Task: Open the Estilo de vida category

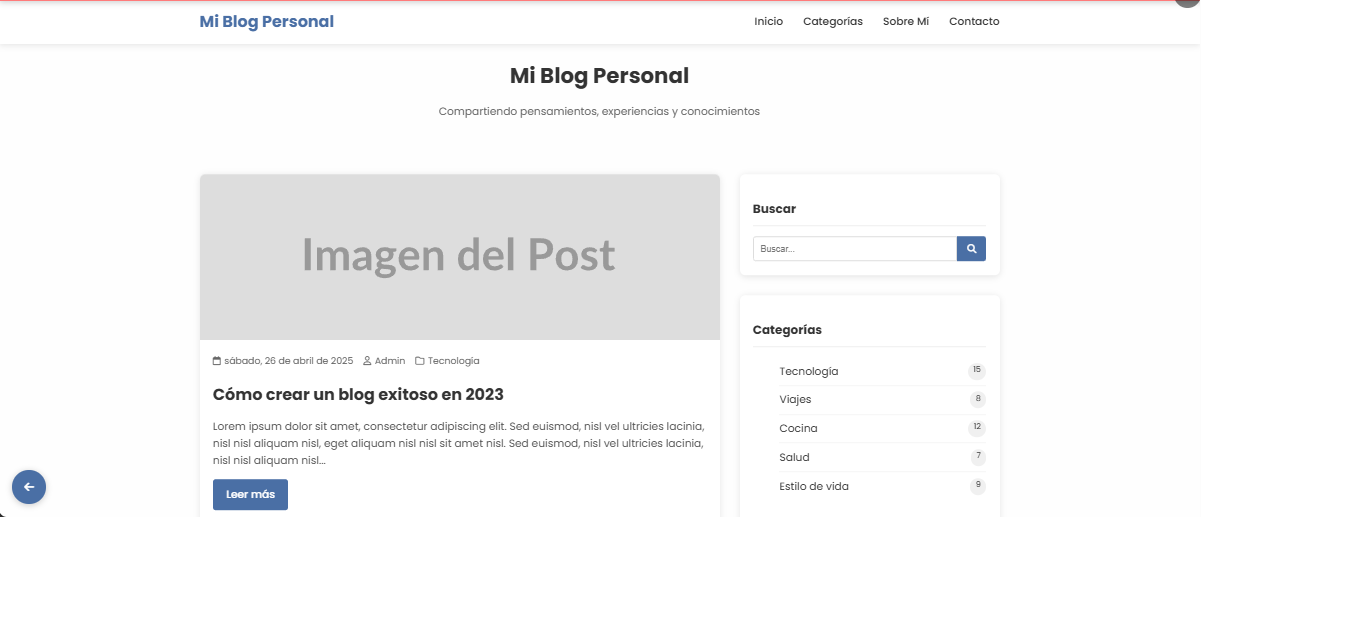Action: 813,487
